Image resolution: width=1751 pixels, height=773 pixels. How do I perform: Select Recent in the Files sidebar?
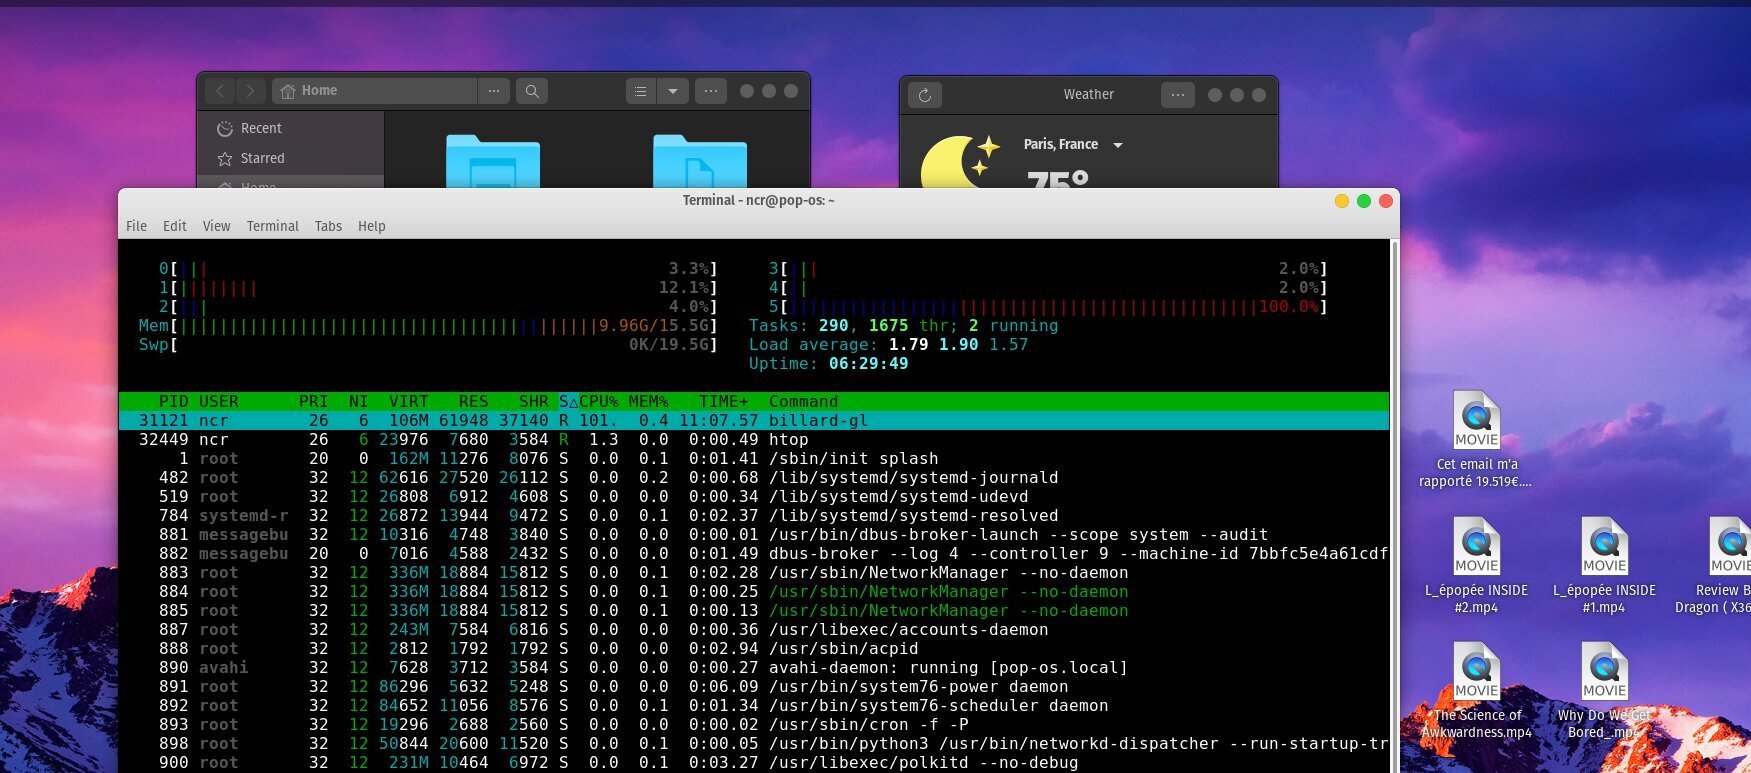click(261, 128)
